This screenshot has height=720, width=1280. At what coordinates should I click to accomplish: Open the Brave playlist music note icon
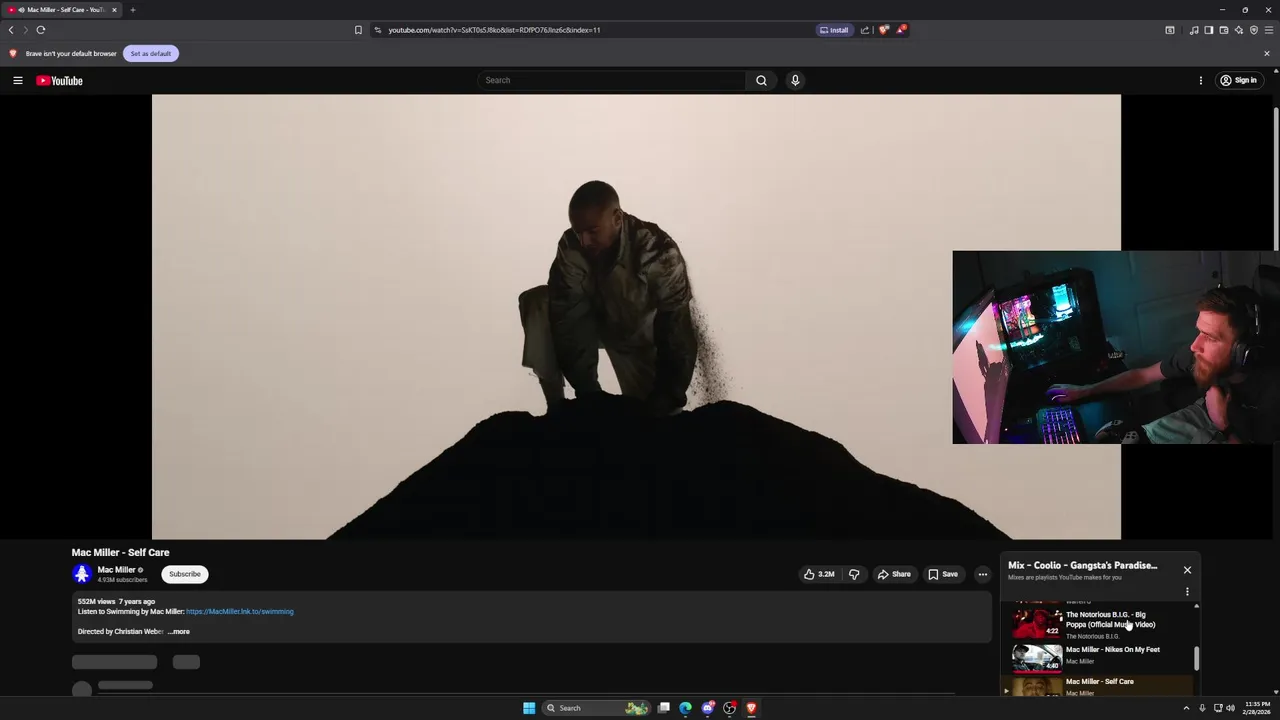tap(1193, 30)
